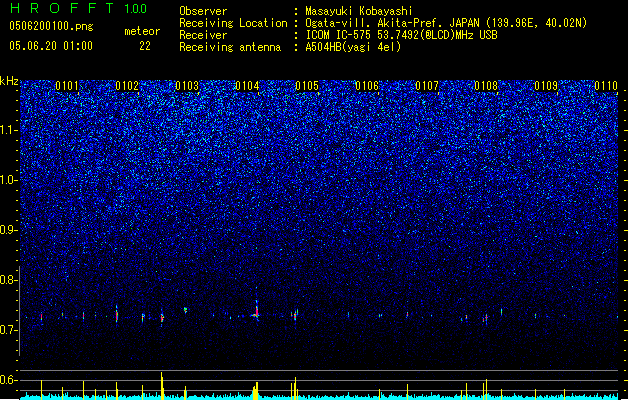Click the name Masayuki Kobayashi
This screenshot has height=400, width=629.
[x=359, y=11]
